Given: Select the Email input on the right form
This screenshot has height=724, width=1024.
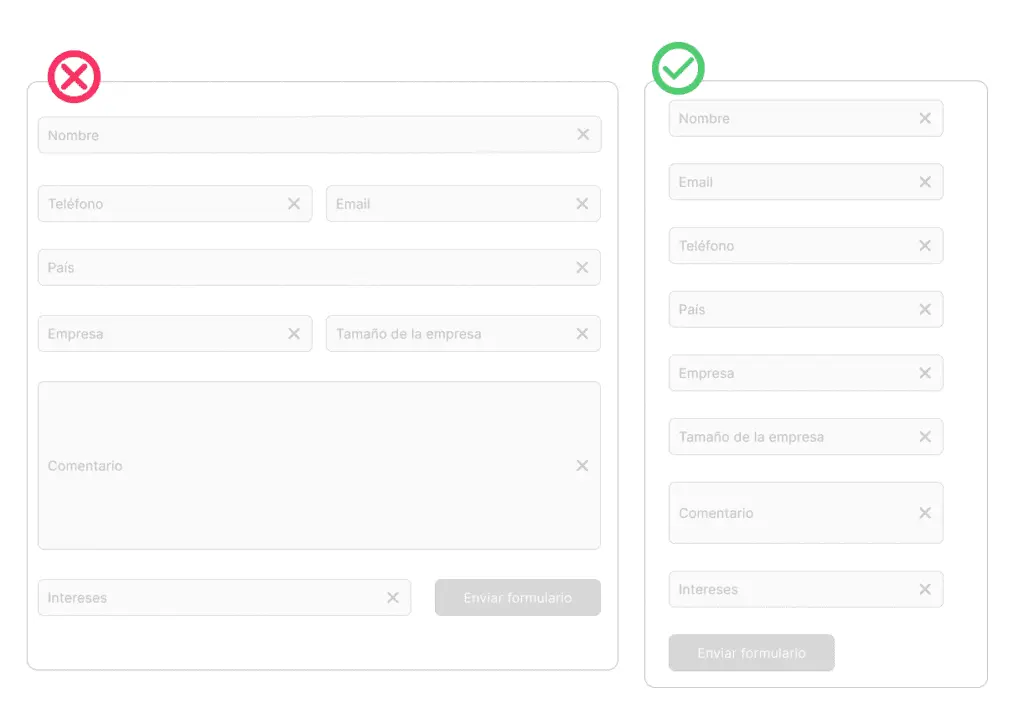Looking at the screenshot, I should pos(790,182).
